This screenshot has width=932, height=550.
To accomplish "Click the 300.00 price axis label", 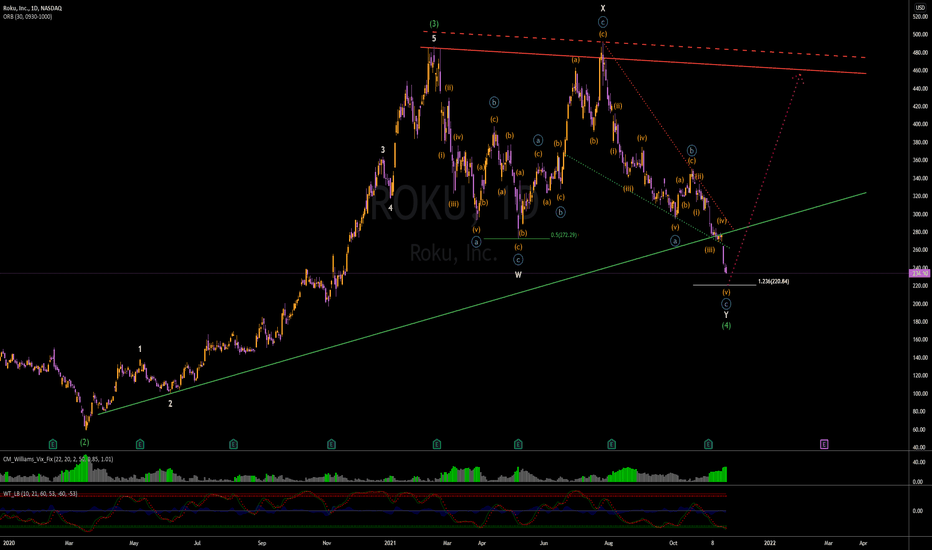I will click(x=920, y=214).
